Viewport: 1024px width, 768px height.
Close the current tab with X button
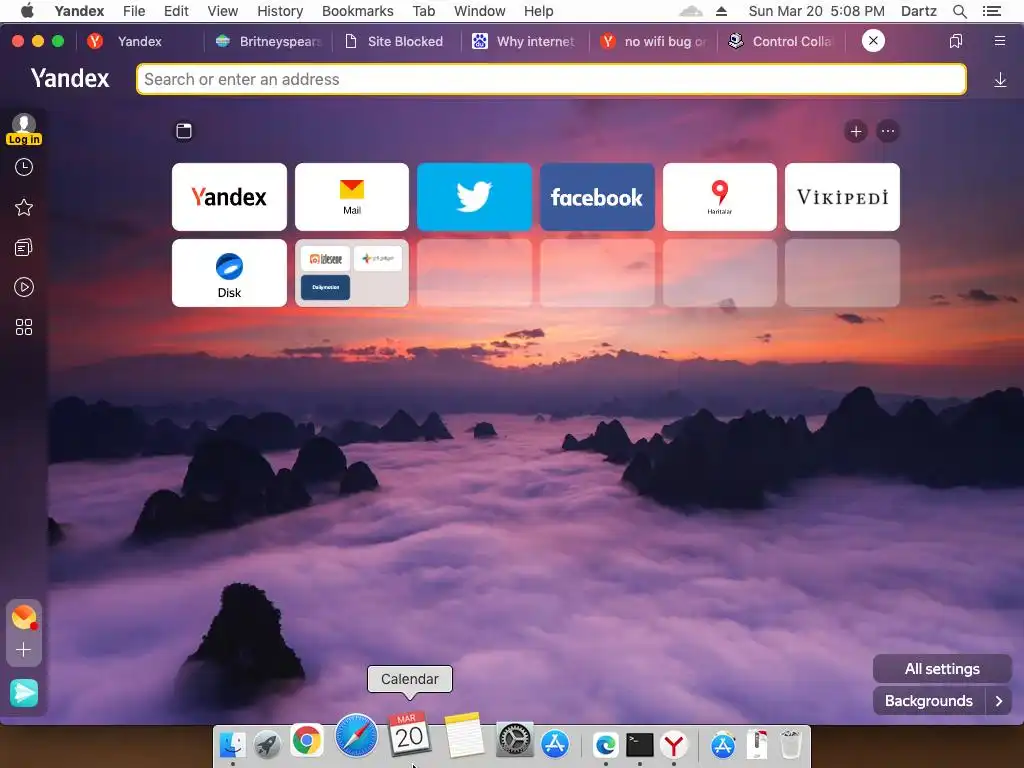[x=873, y=40]
